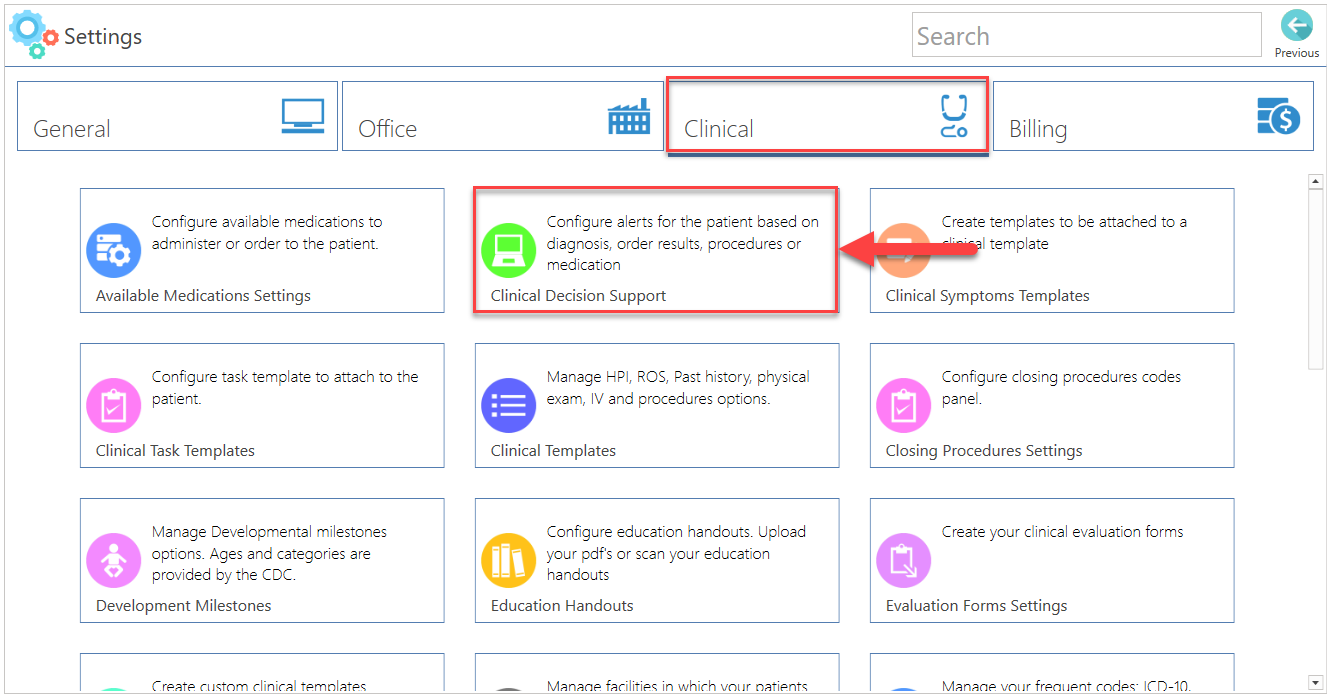Image resolution: width=1333 pixels, height=695 pixels.
Task: Click in the Search field
Action: pos(1087,35)
